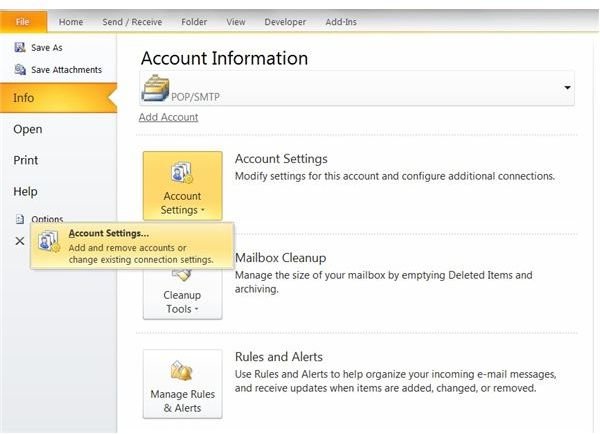600x434 pixels.
Task: Select Help in the backstage menu
Action: pyautogui.click(x=25, y=191)
